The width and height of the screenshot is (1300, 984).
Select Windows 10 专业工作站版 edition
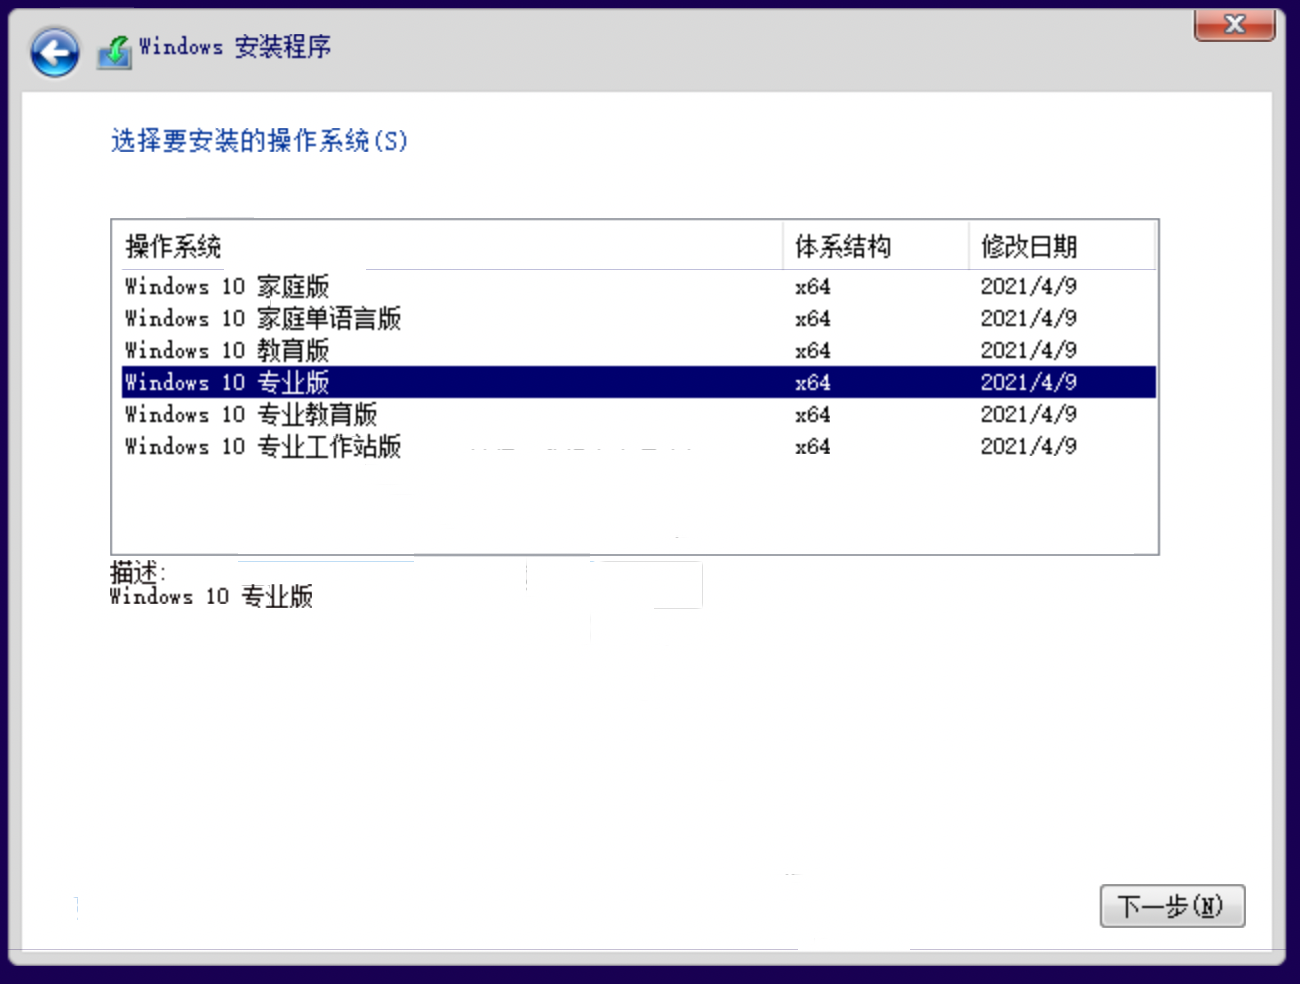click(x=263, y=447)
